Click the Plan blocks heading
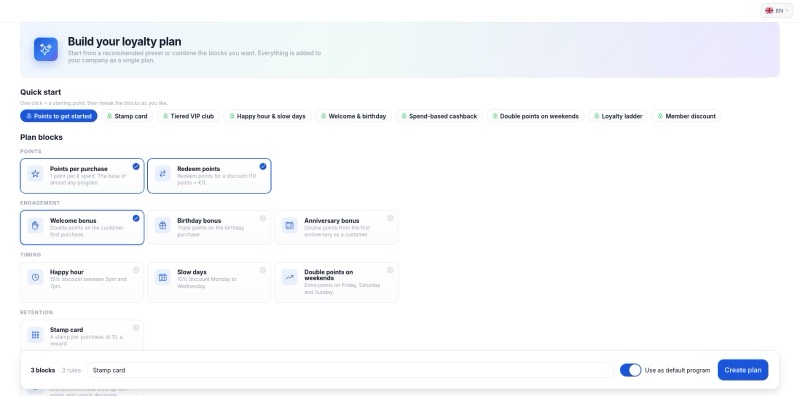800x396 pixels. [41, 137]
